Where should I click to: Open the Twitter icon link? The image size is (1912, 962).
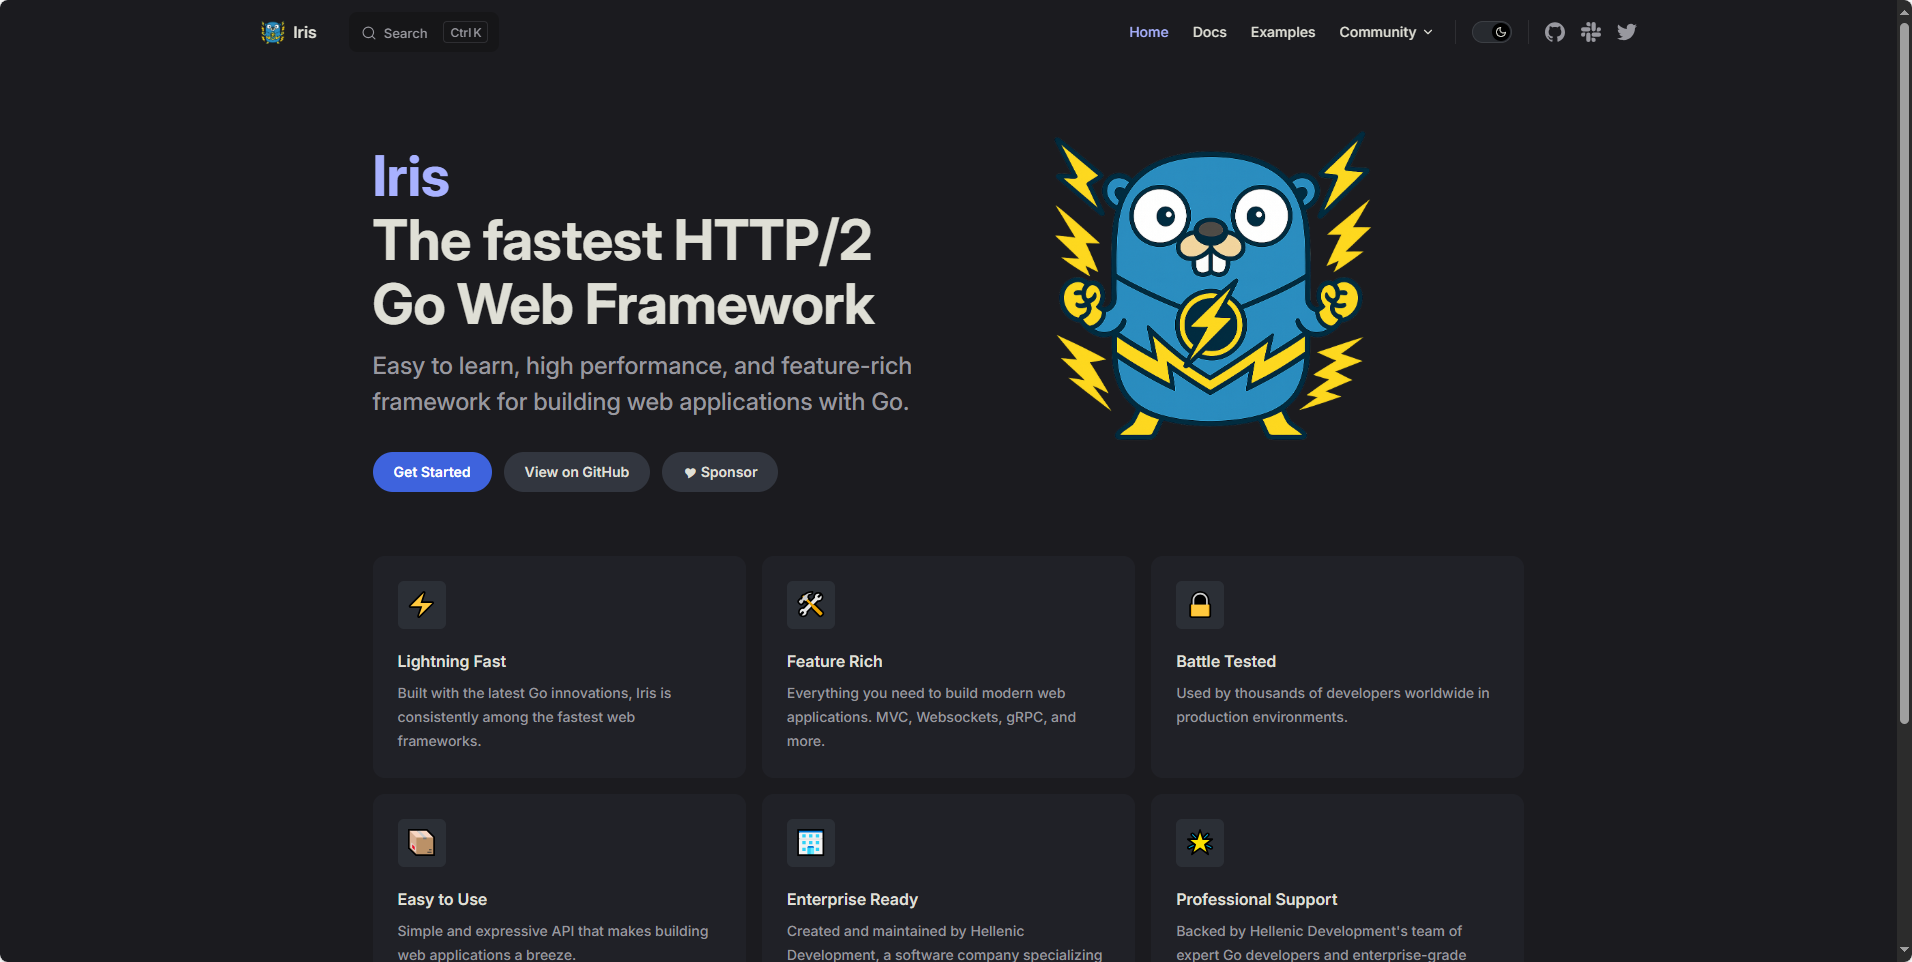[1626, 32]
